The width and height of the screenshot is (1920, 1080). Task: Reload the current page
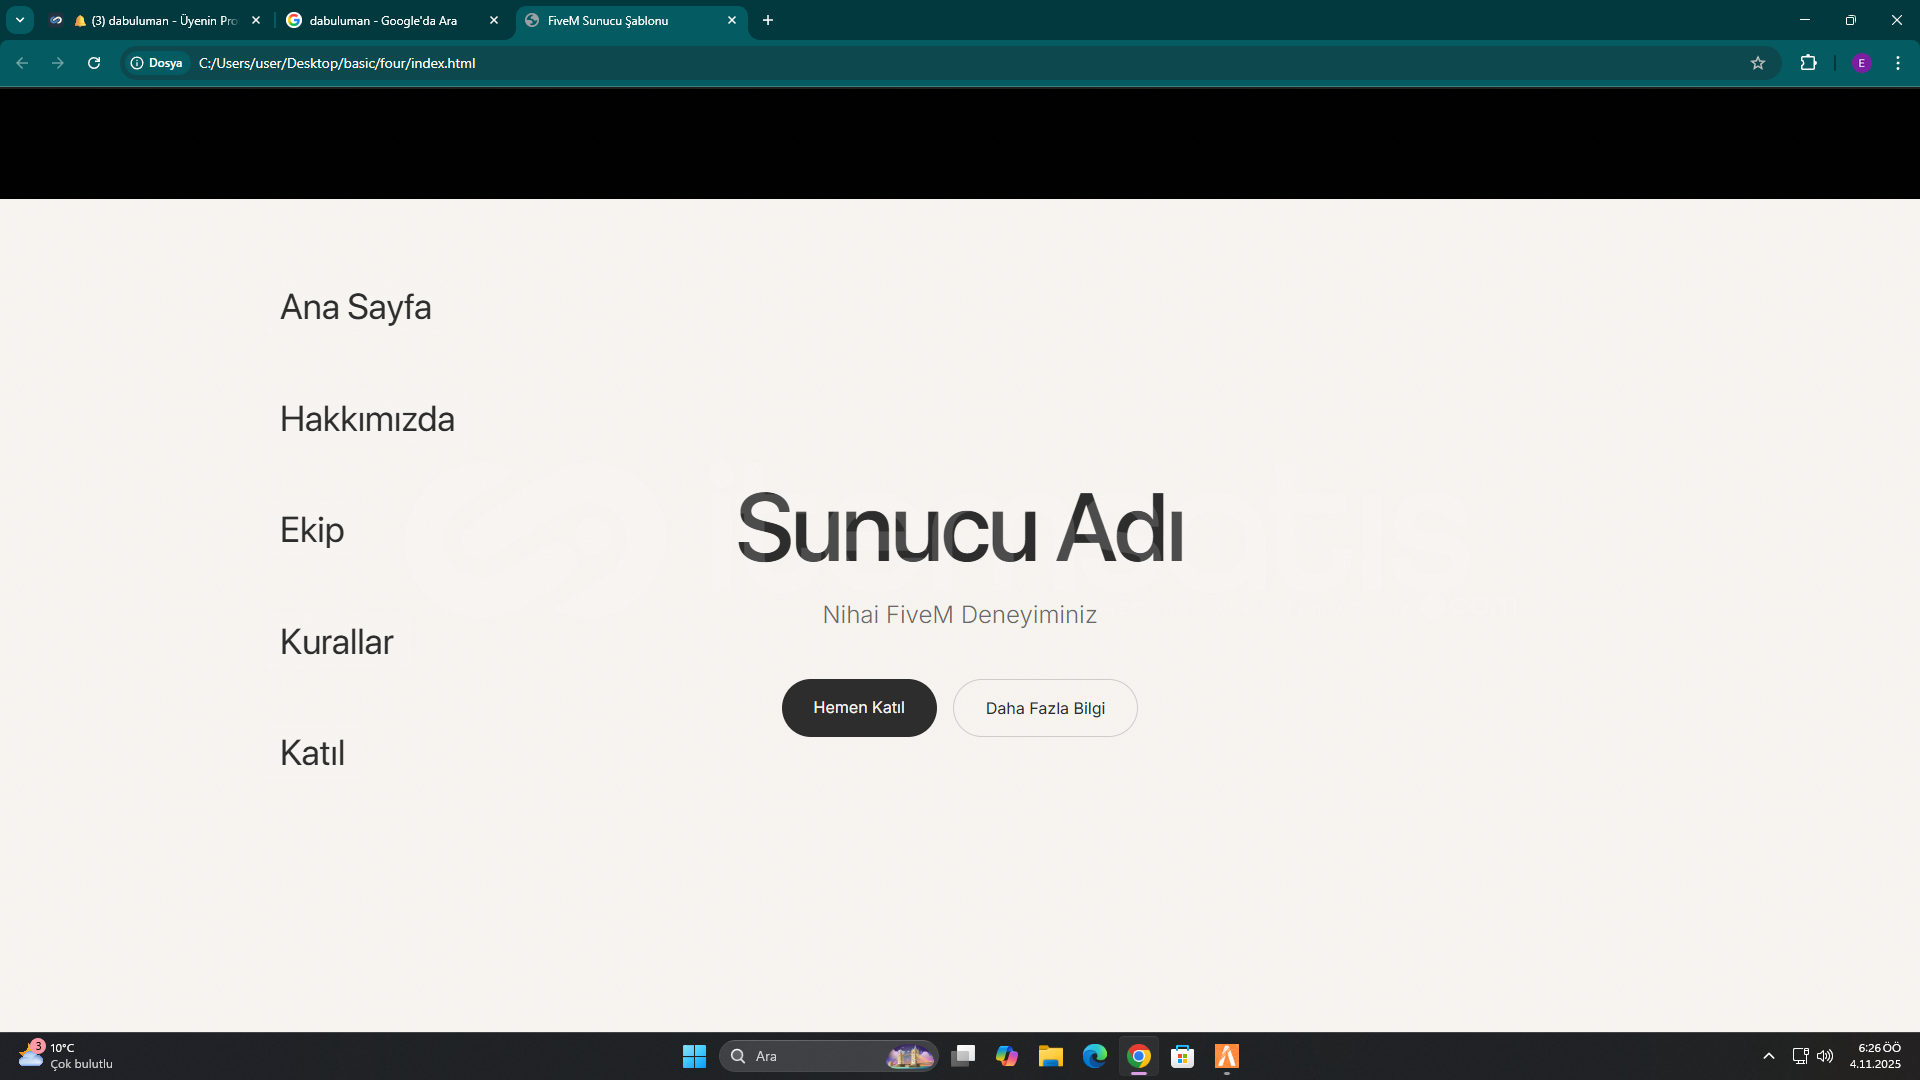(x=94, y=63)
